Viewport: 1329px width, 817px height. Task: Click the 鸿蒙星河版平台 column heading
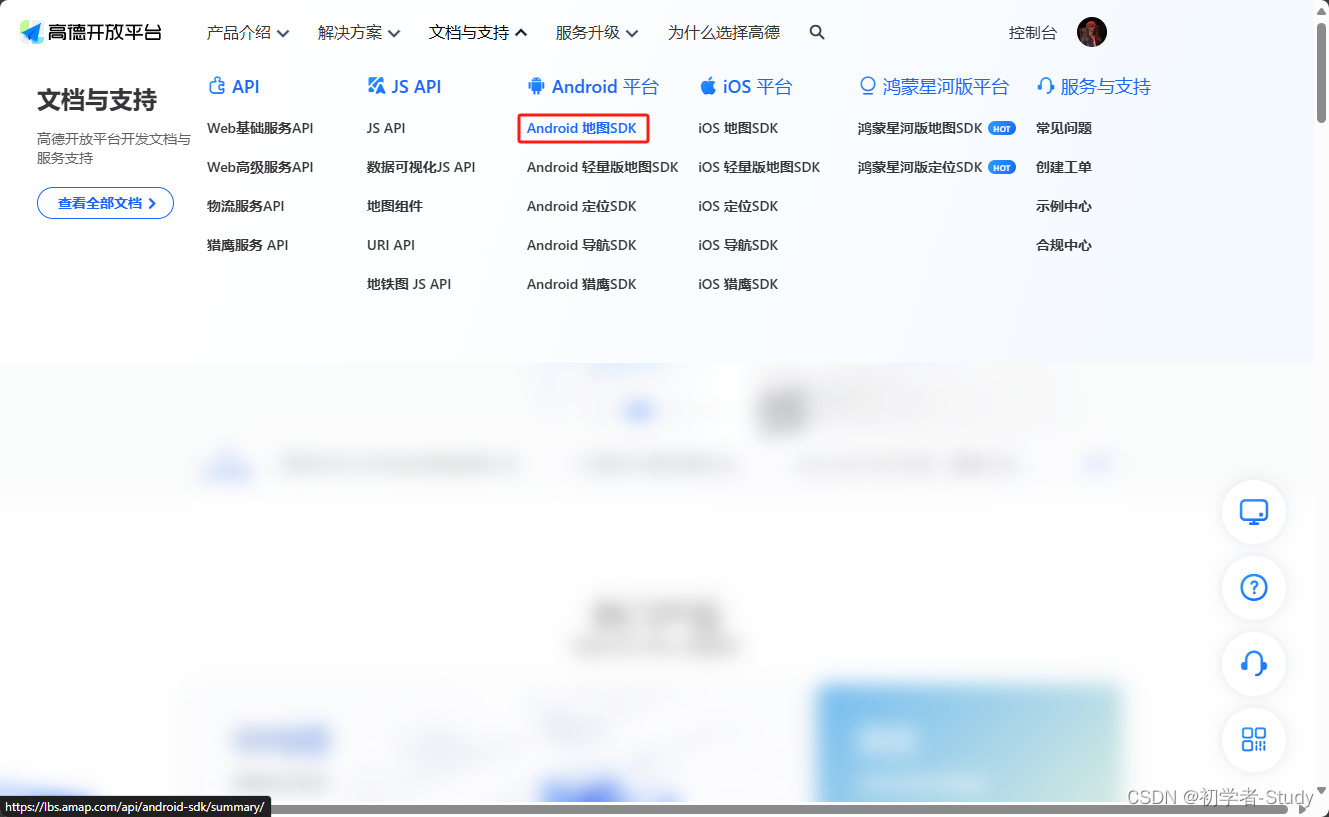[x=946, y=87]
